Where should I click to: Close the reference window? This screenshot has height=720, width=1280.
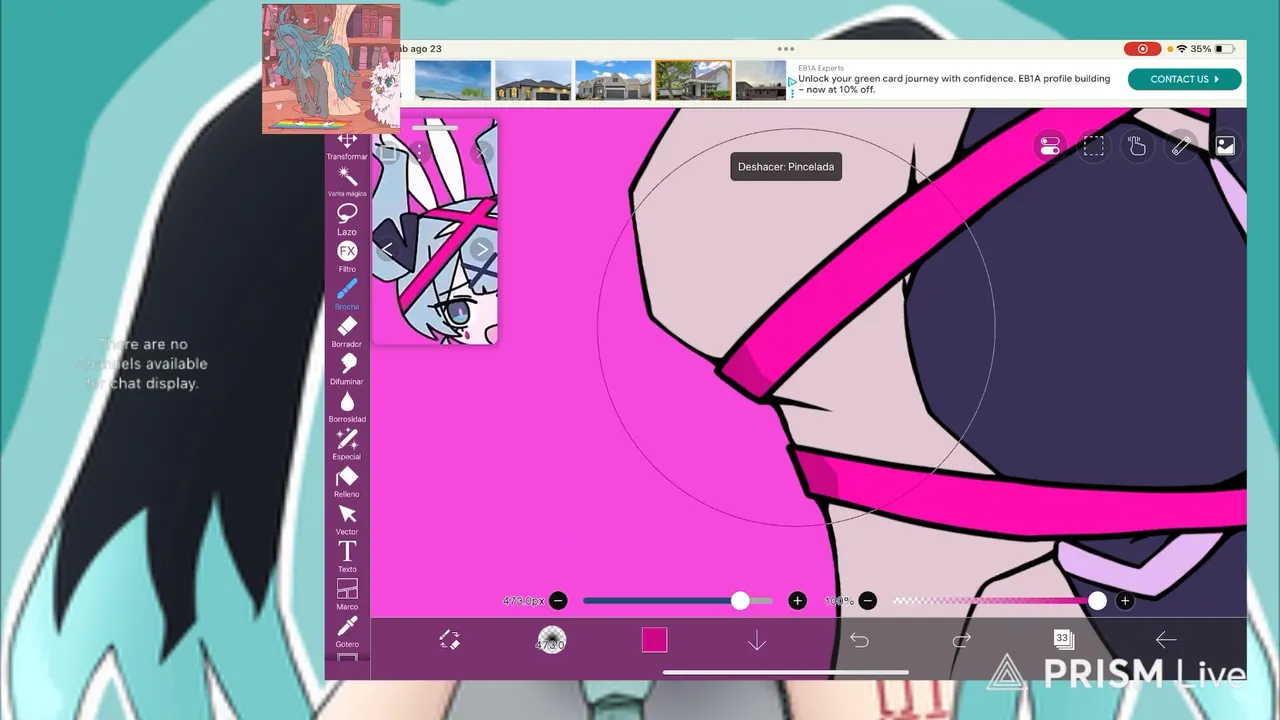point(482,152)
